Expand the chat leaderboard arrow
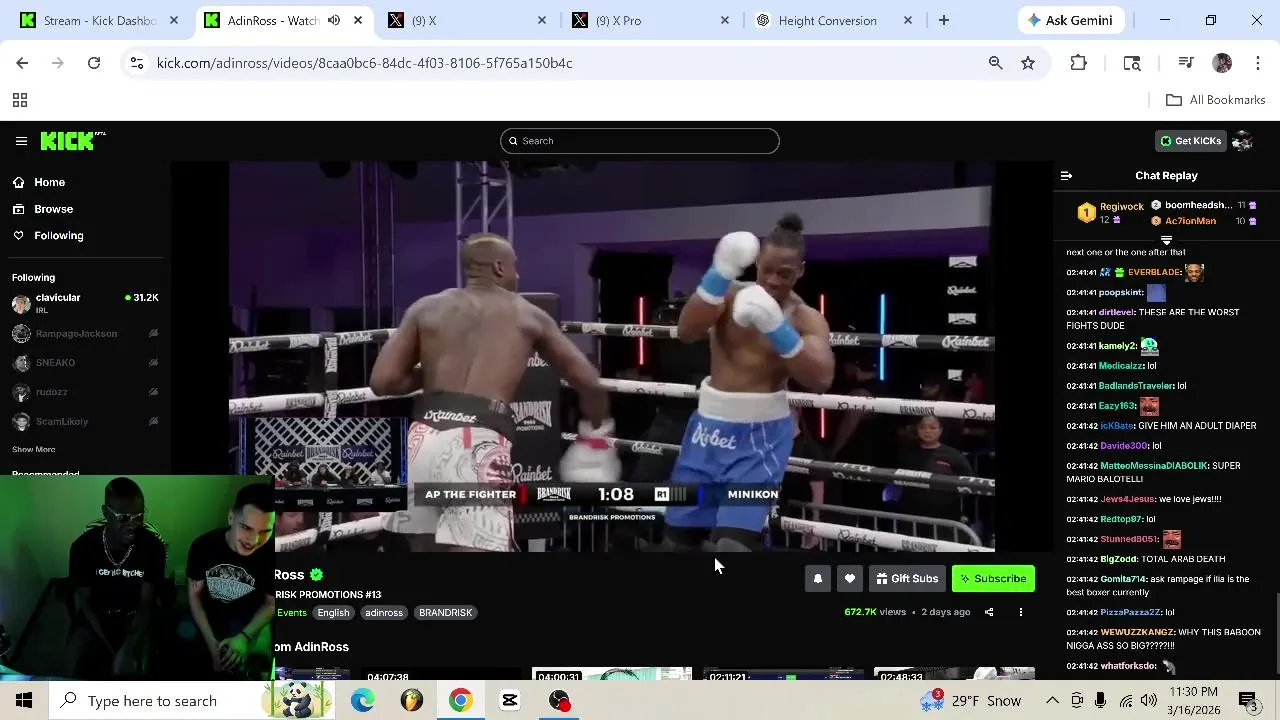The height and width of the screenshot is (720, 1280). click(1166, 241)
